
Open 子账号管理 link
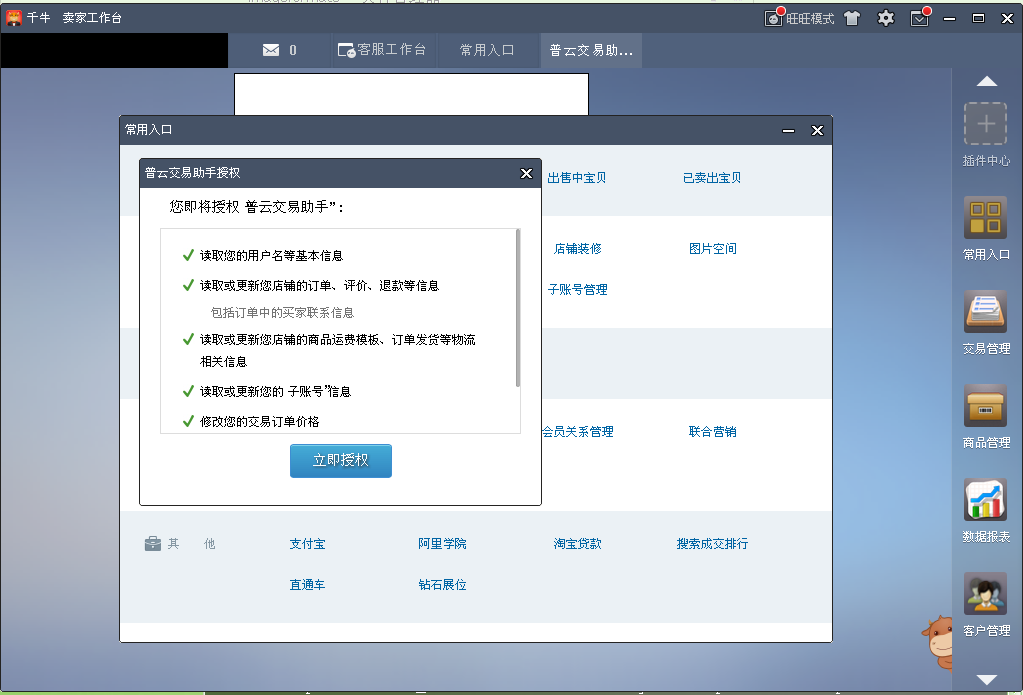[577, 290]
